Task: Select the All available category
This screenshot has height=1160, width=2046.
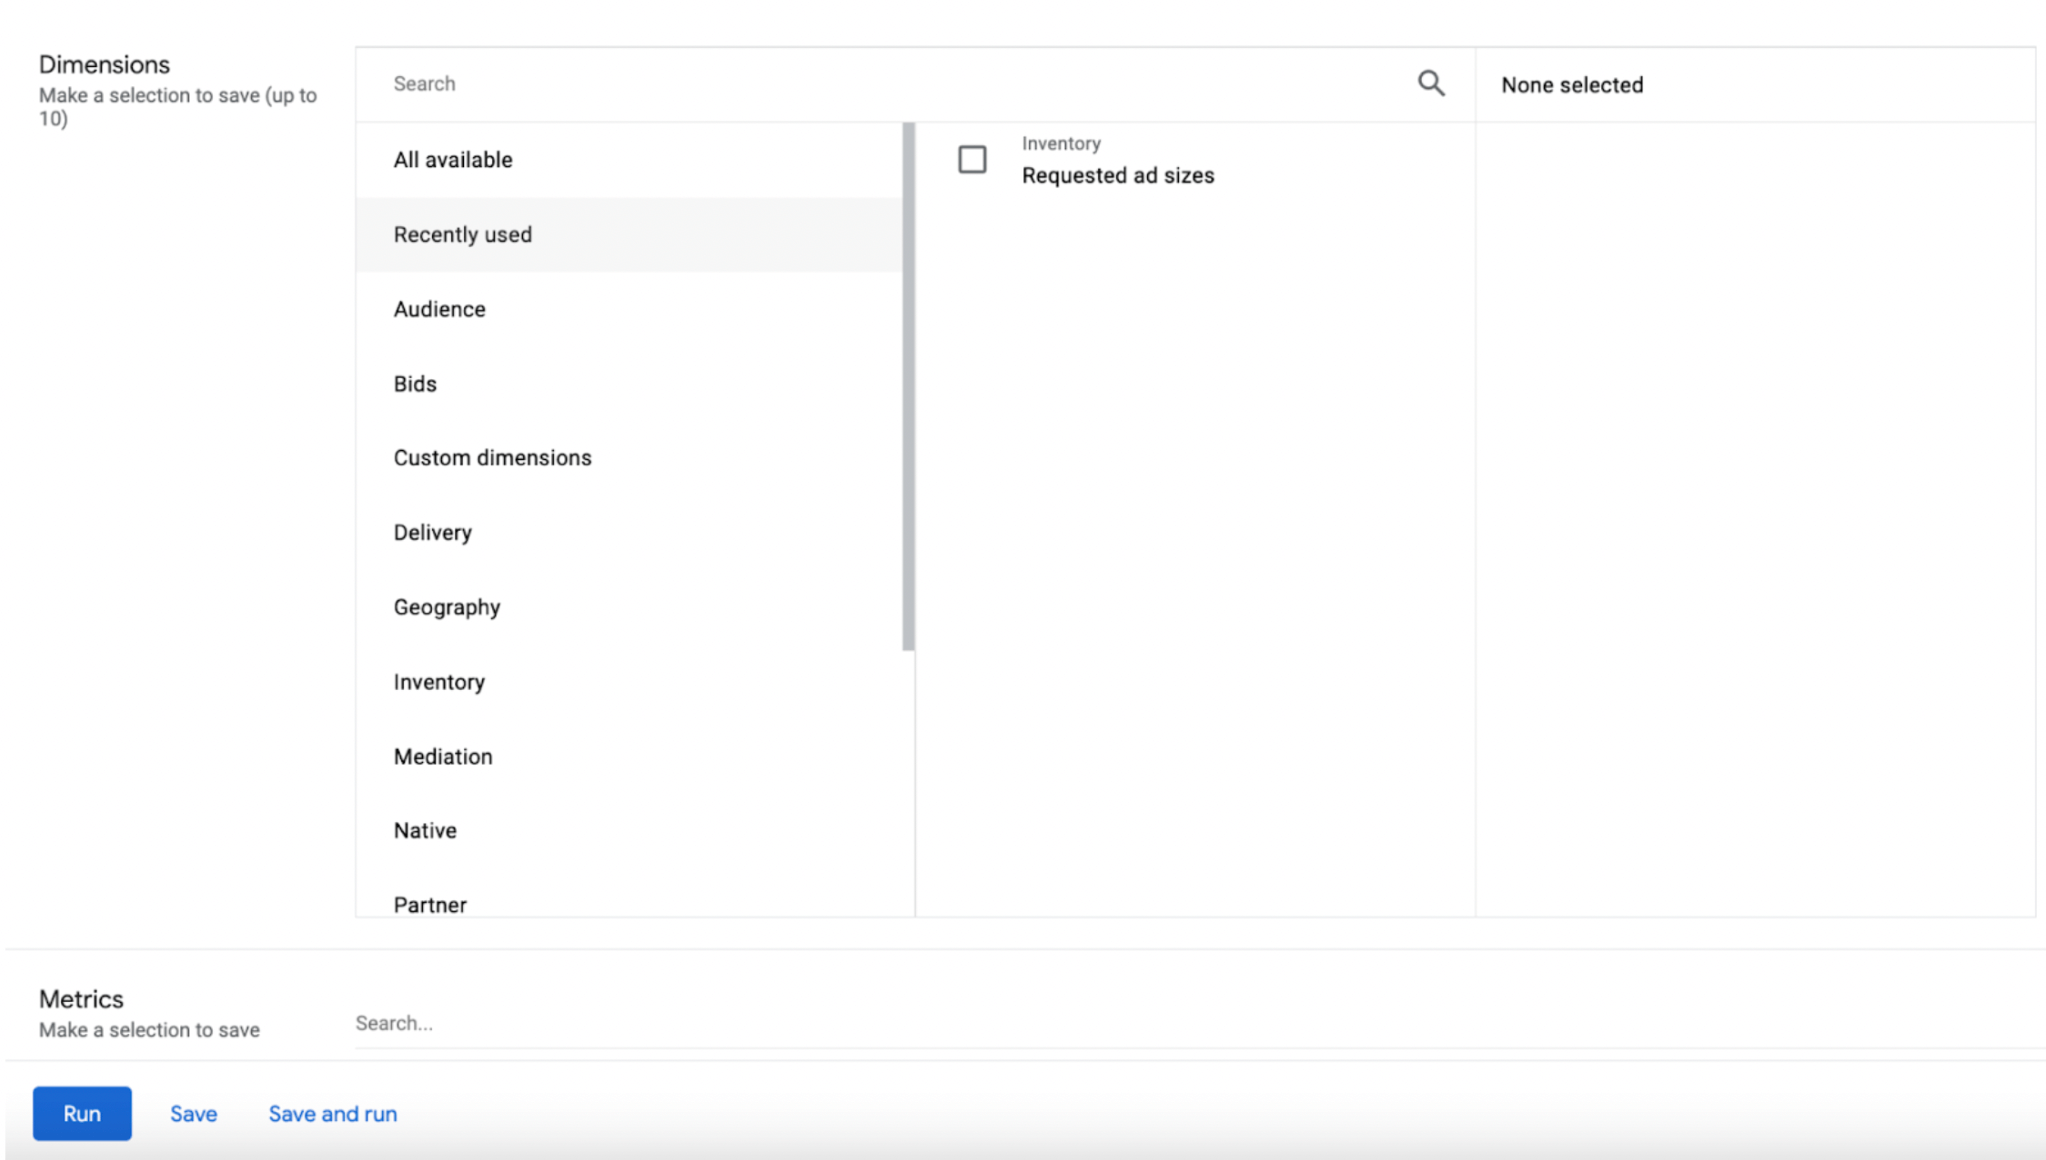Action: pos(453,160)
